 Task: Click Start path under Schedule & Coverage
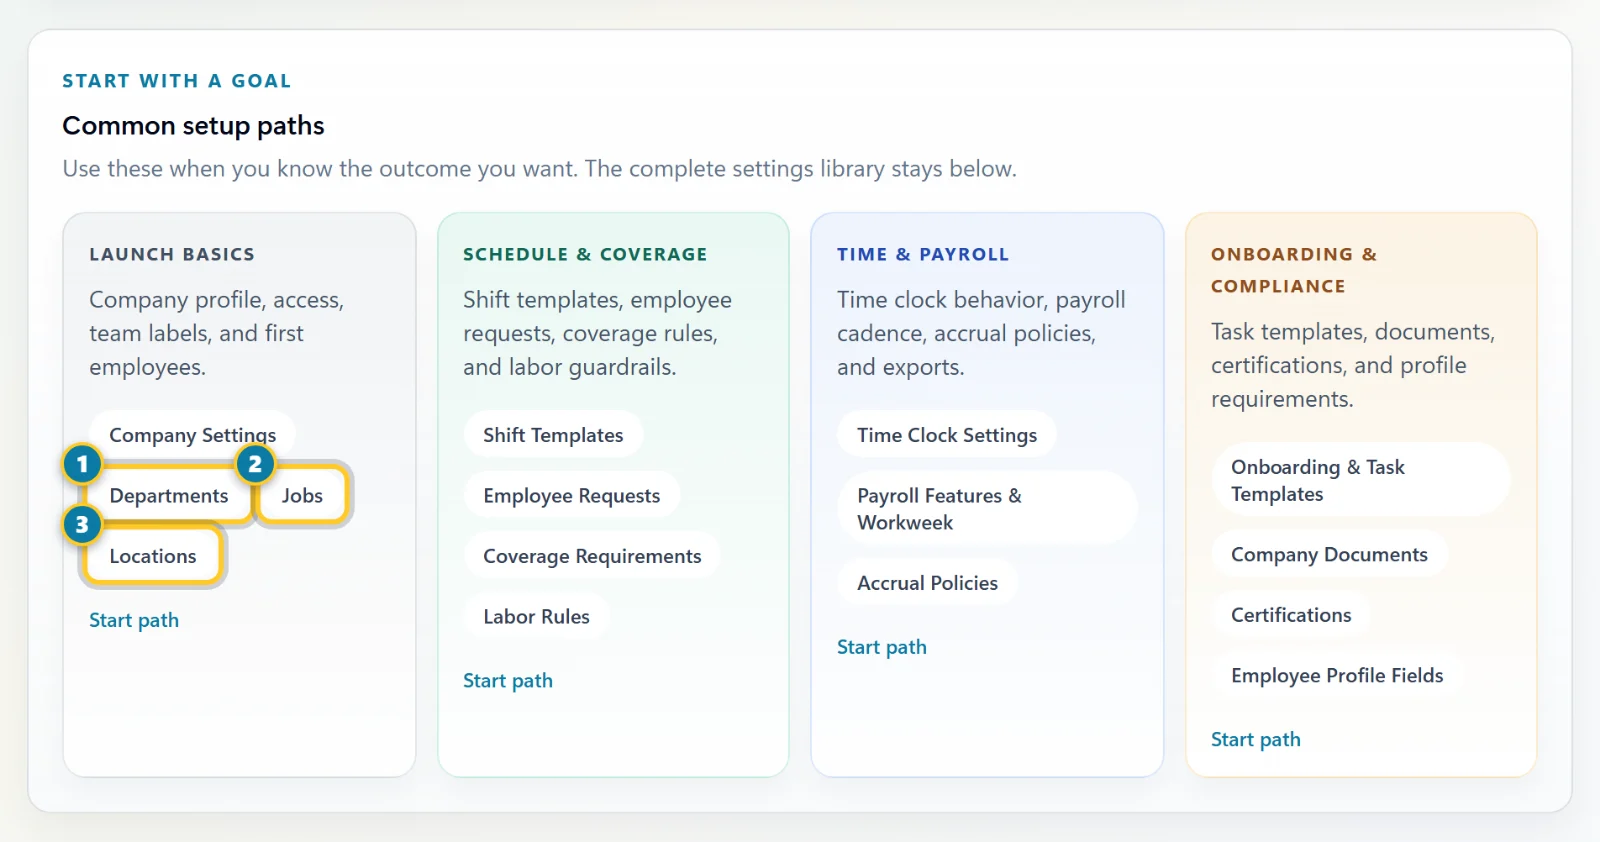508,681
